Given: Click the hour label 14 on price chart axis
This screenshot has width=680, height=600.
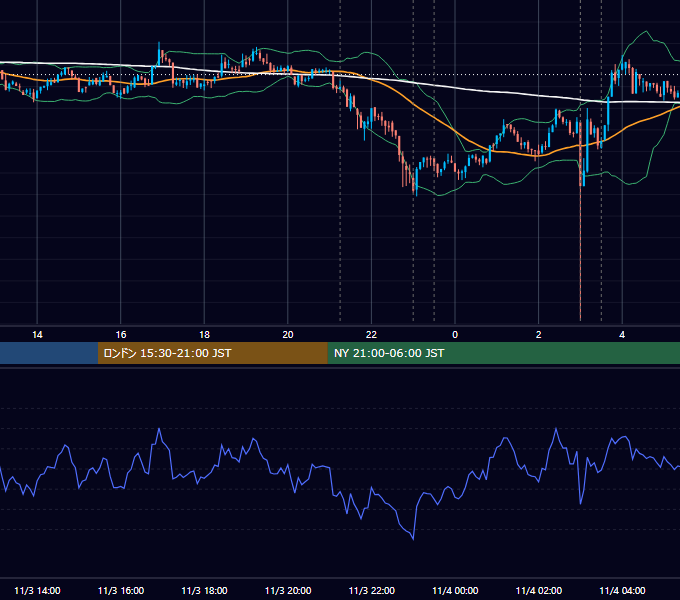Looking at the screenshot, I should tap(37, 335).
